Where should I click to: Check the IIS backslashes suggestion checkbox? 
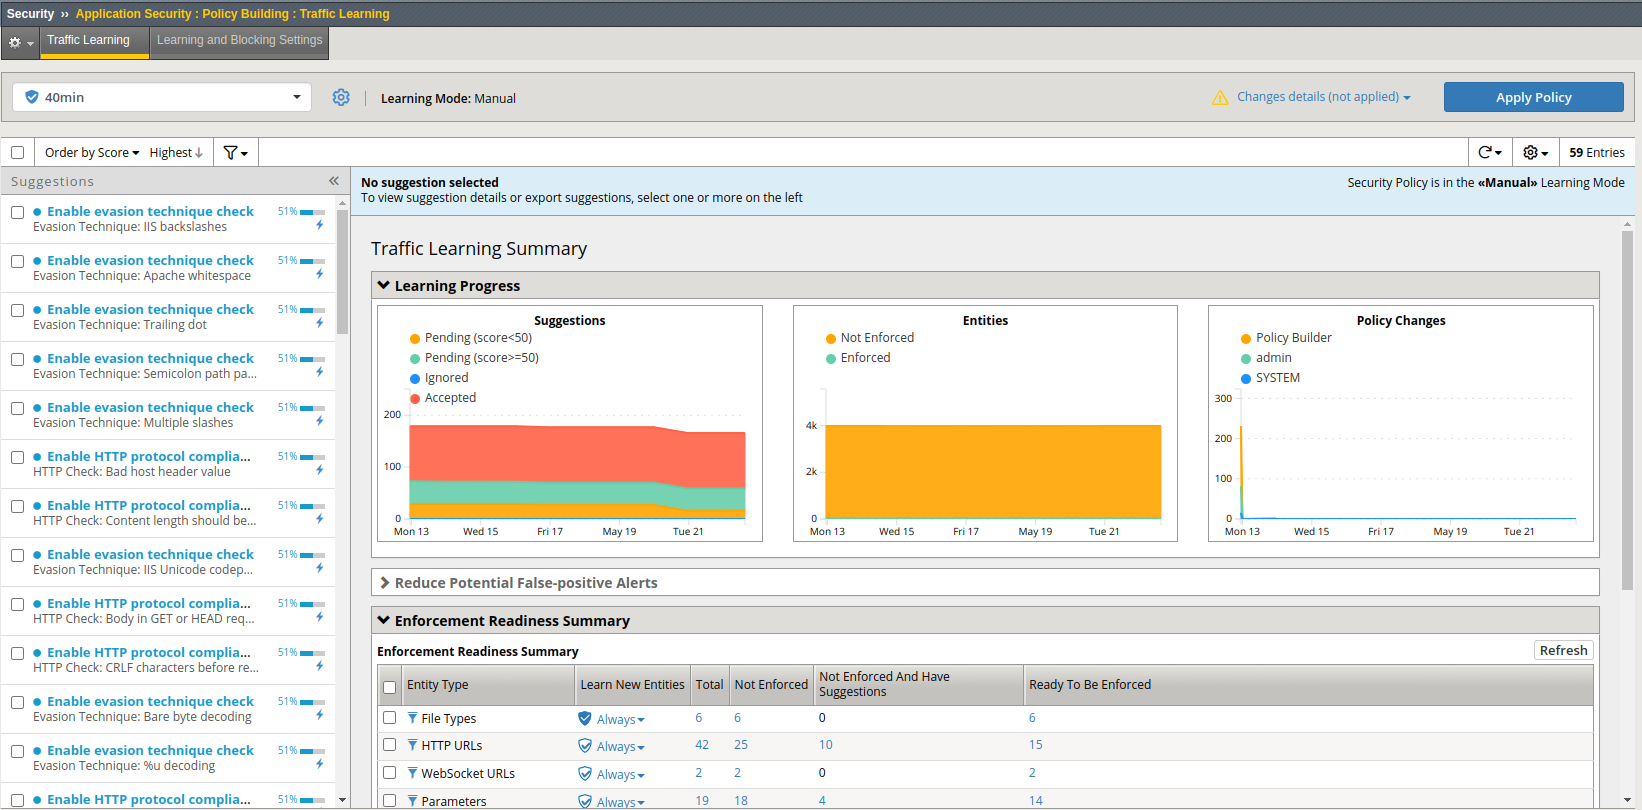coord(18,213)
